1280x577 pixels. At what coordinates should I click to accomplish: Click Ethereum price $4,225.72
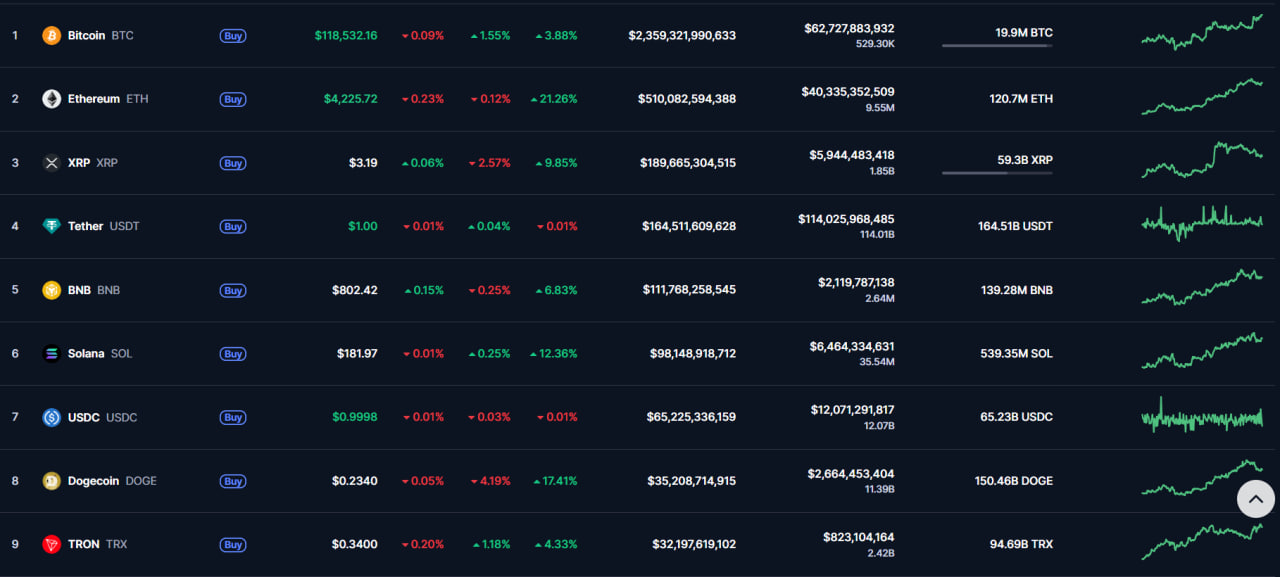351,99
